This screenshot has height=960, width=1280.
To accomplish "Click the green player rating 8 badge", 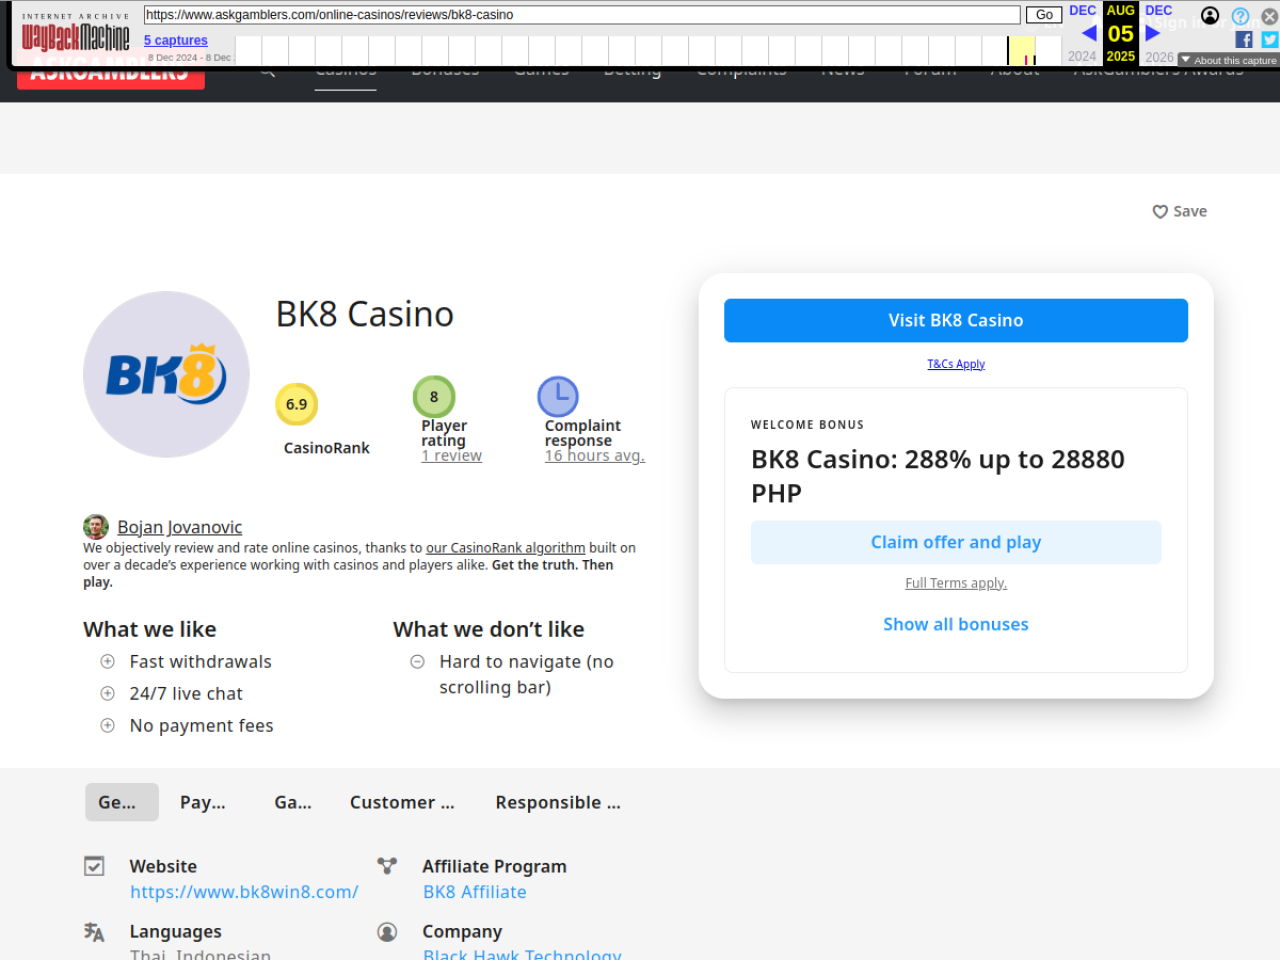I will (x=434, y=396).
